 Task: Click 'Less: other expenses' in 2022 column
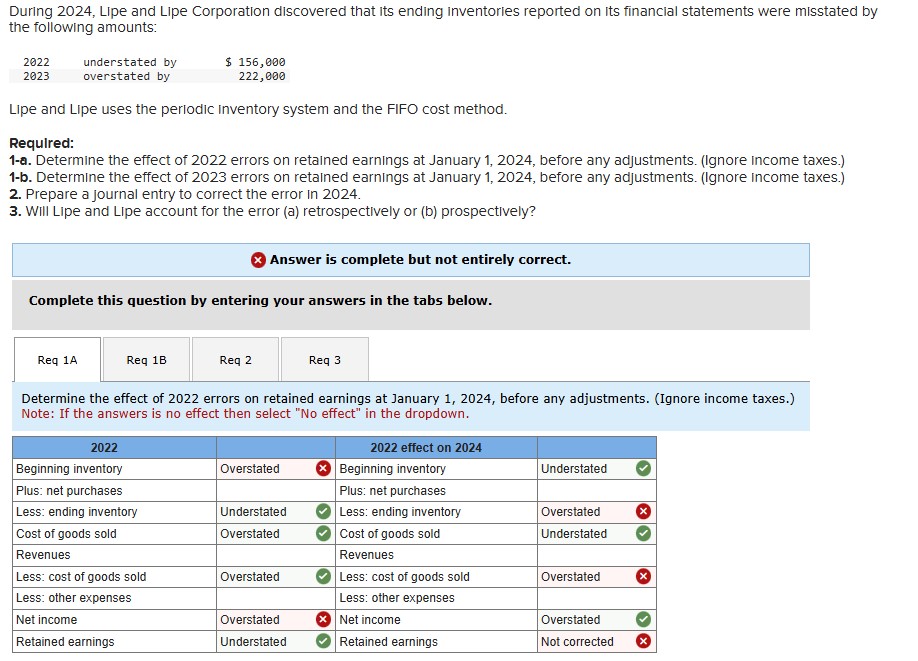[x=74, y=598]
